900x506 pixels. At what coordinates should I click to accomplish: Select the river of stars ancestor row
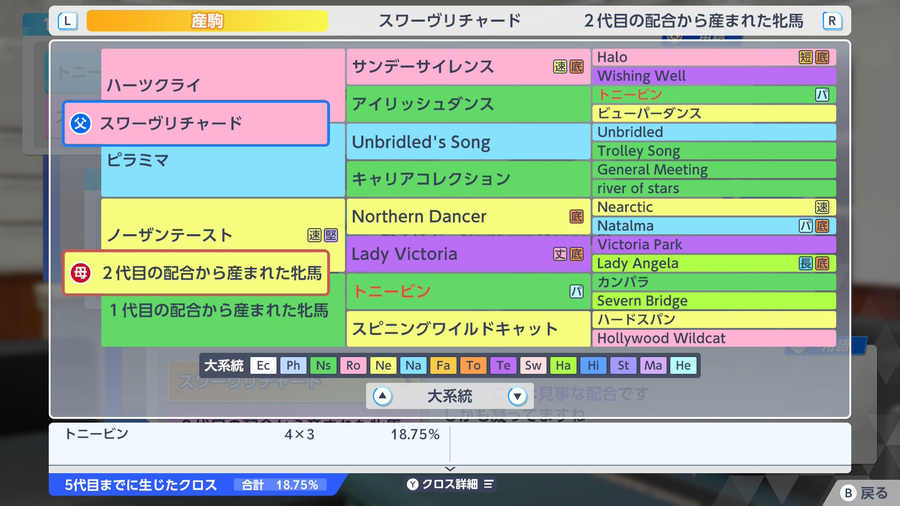tap(714, 188)
